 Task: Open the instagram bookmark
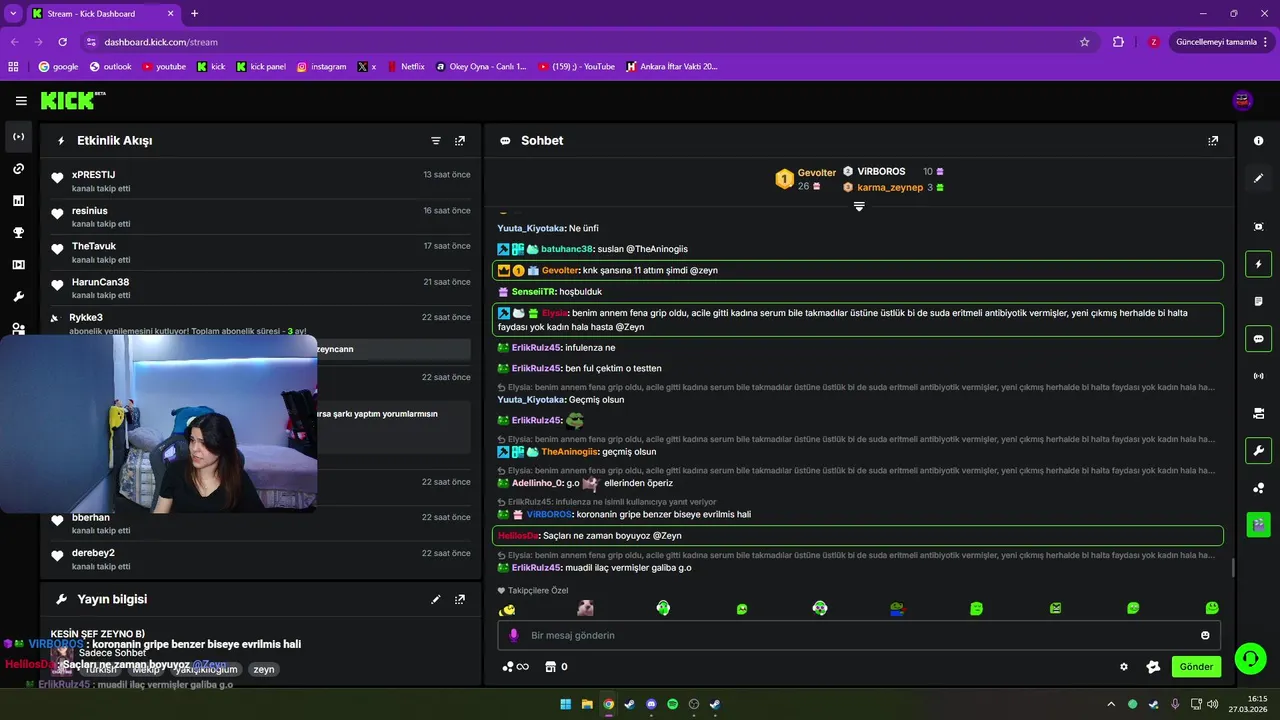click(321, 67)
